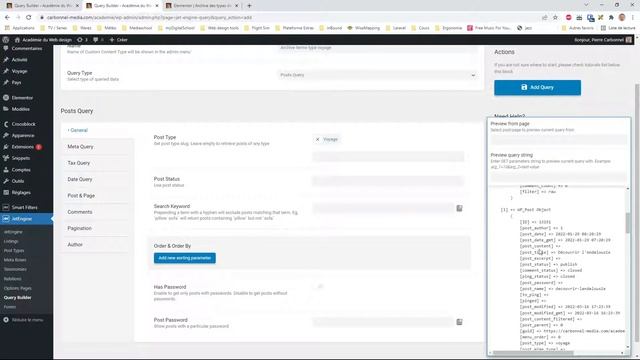Open the Chrome profile avatar
Image resolution: width=640 pixels, height=360 pixels.
pyautogui.click(x=622, y=18)
